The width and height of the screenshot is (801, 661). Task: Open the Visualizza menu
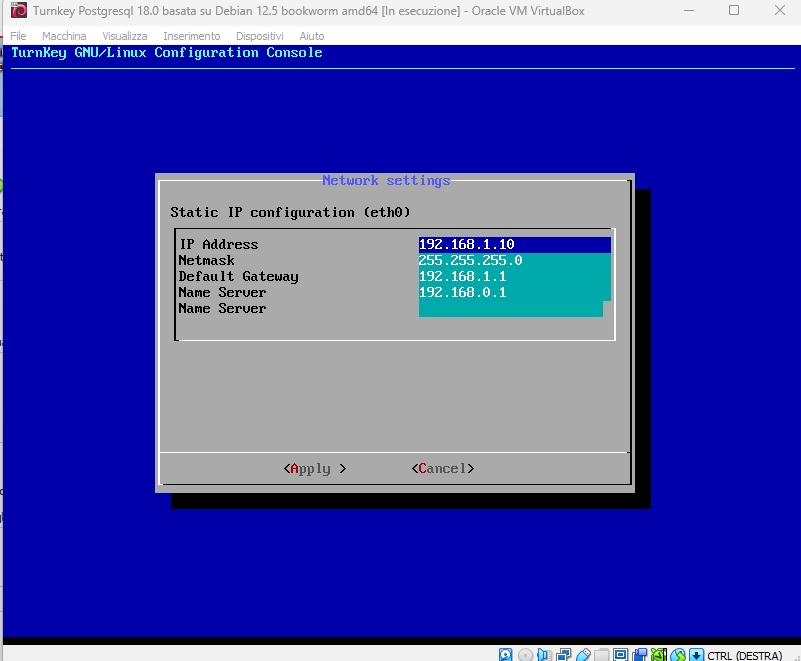click(124, 36)
